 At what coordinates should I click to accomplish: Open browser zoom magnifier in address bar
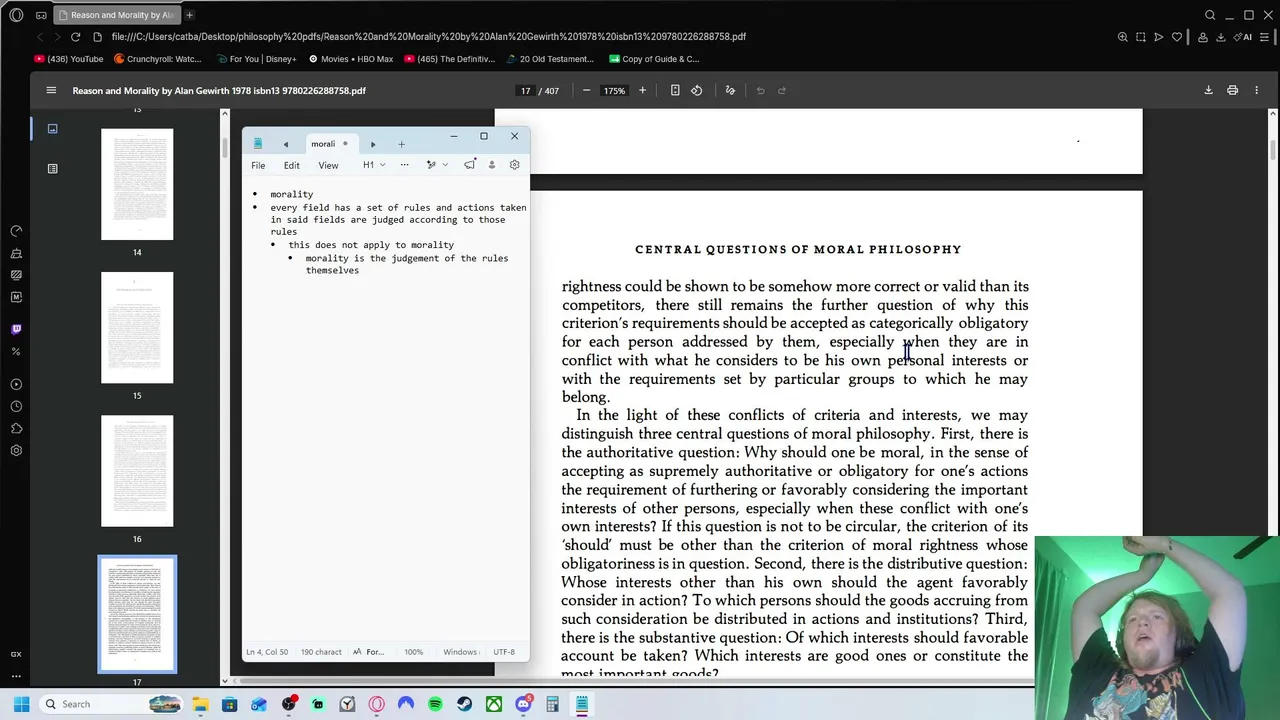[1122, 37]
